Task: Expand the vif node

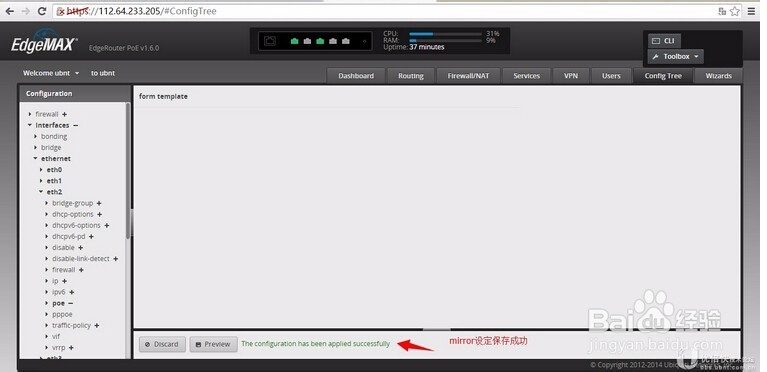Action: pyautogui.click(x=47, y=337)
